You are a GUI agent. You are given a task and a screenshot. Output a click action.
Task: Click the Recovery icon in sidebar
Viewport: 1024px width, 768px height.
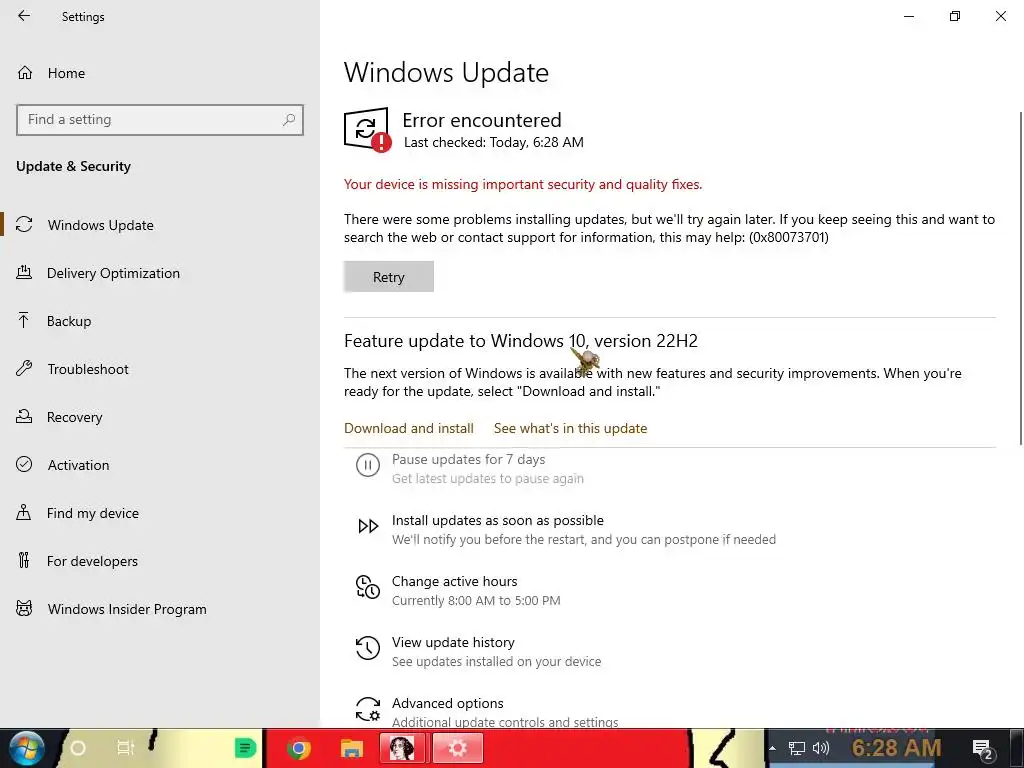point(24,416)
